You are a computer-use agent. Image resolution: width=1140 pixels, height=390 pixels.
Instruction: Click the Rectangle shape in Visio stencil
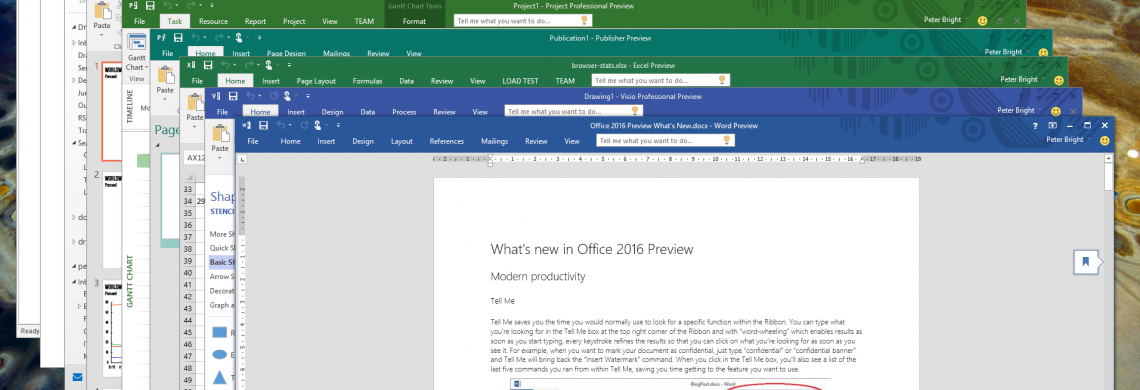pyautogui.click(x=220, y=333)
